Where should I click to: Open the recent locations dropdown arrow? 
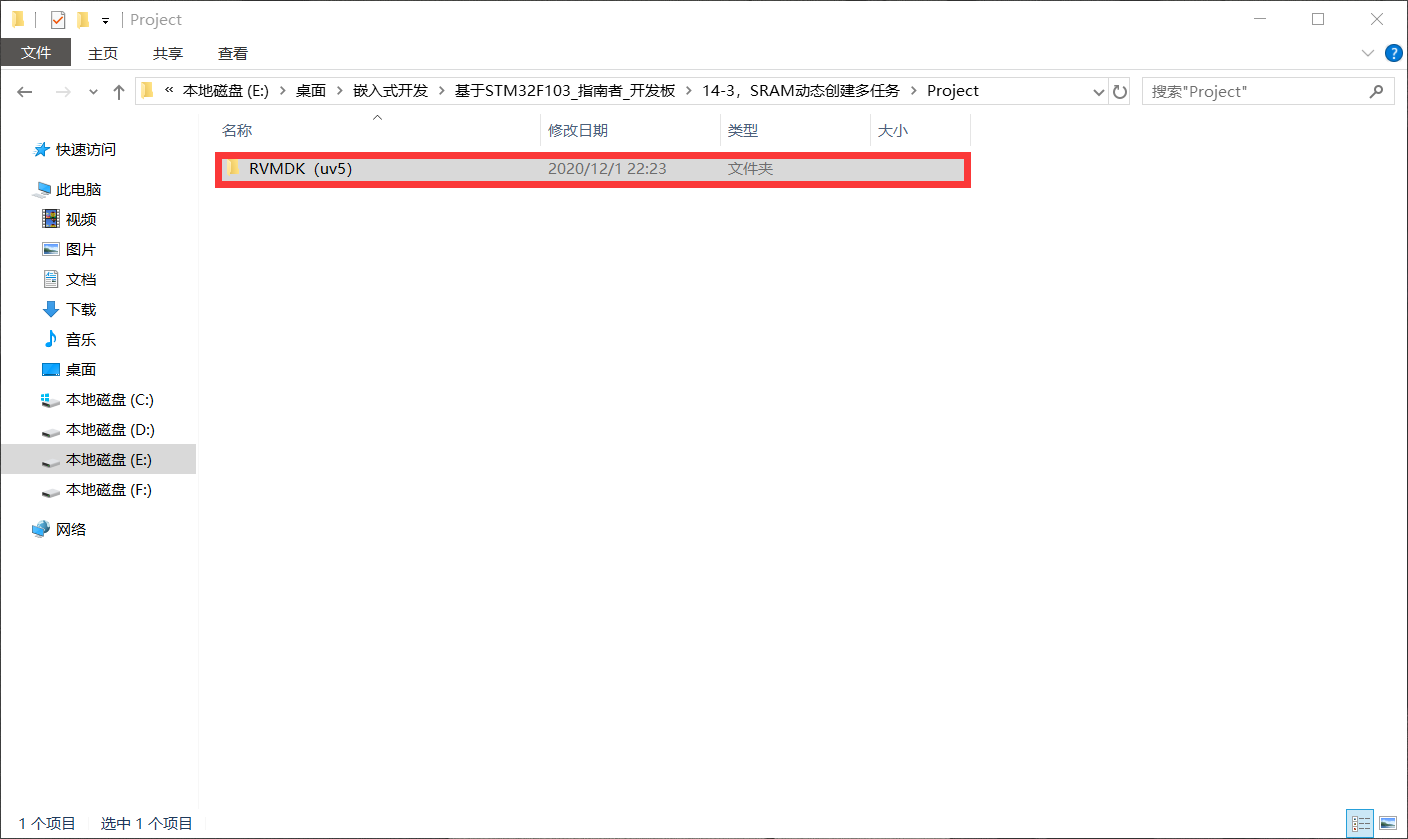tap(93, 92)
